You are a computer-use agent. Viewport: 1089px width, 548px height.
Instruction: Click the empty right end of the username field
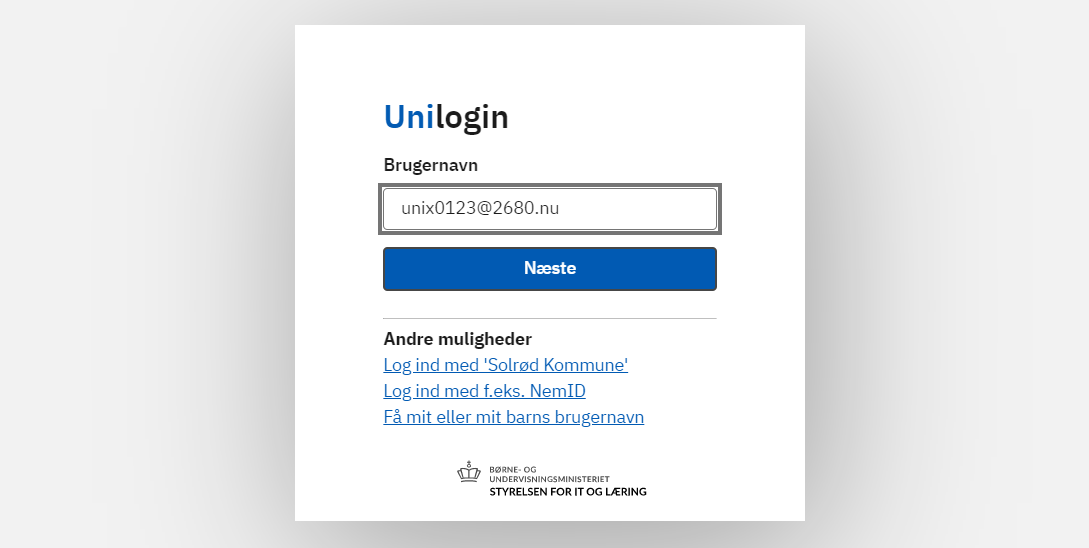(x=670, y=209)
